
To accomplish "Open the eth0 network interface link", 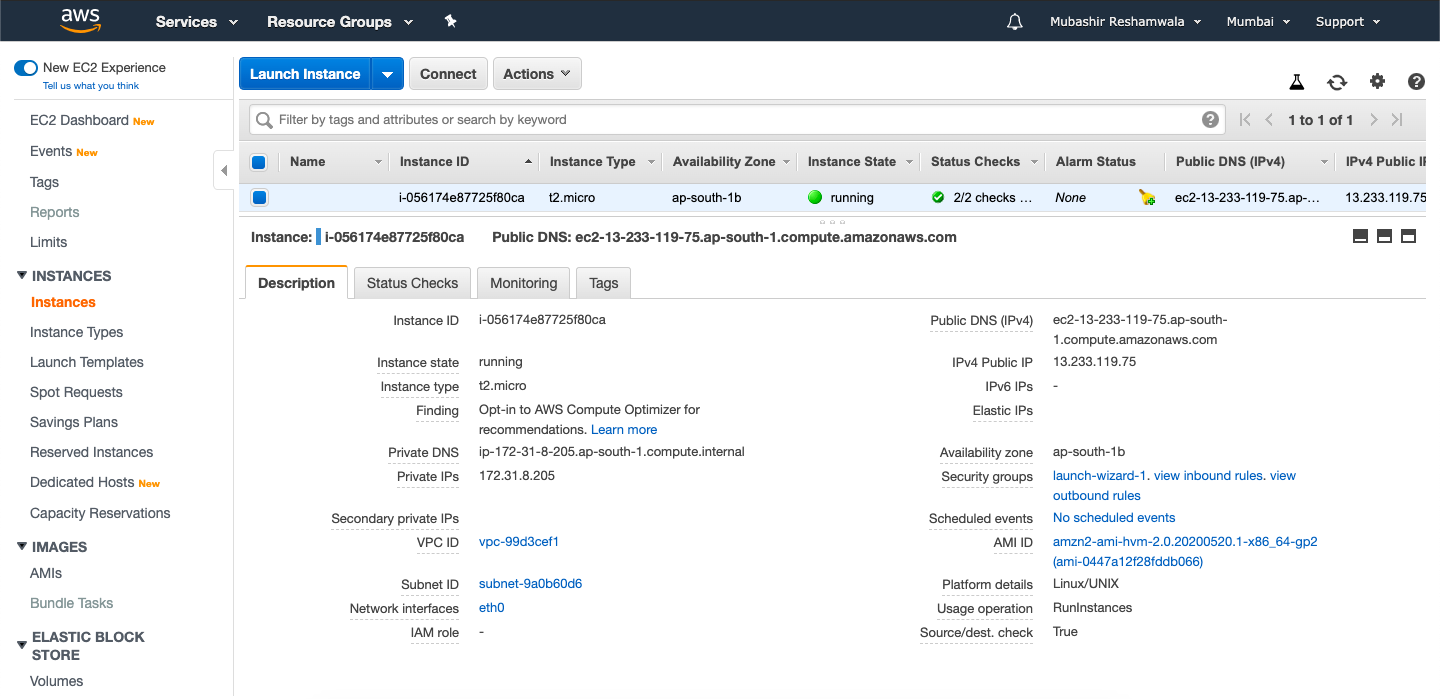I will coord(491,608).
